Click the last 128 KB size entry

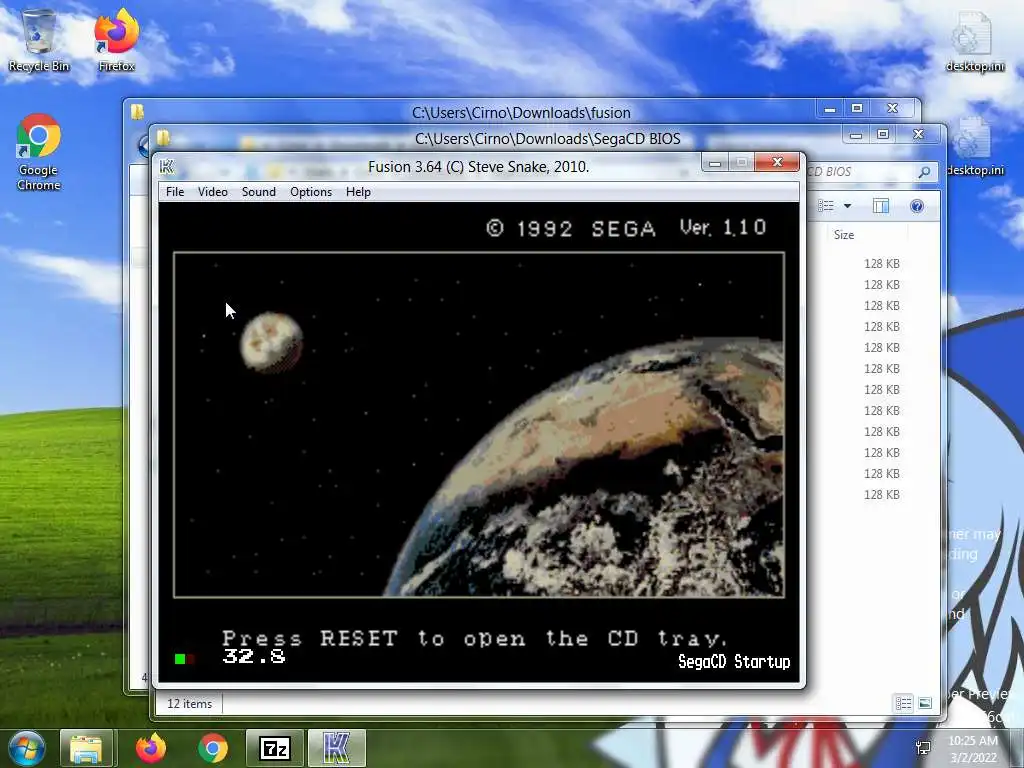point(882,495)
